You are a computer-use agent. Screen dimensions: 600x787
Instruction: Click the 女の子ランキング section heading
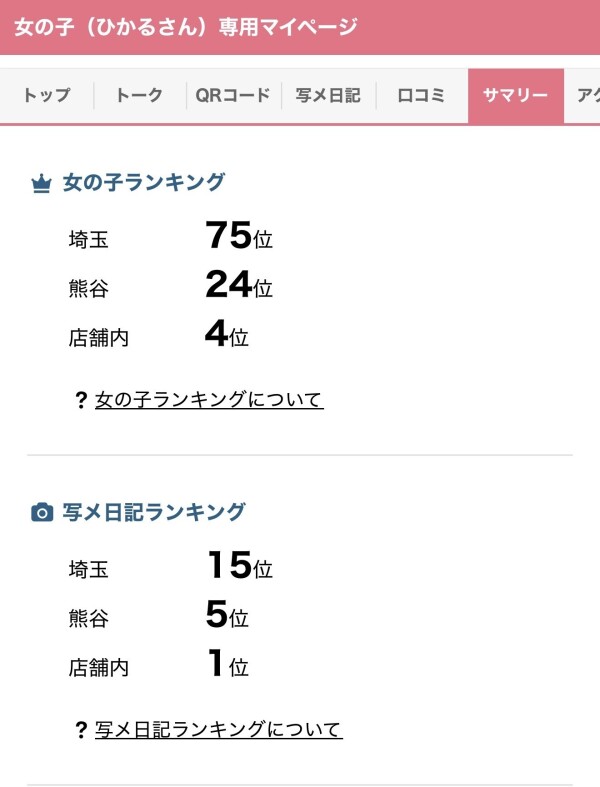(144, 182)
